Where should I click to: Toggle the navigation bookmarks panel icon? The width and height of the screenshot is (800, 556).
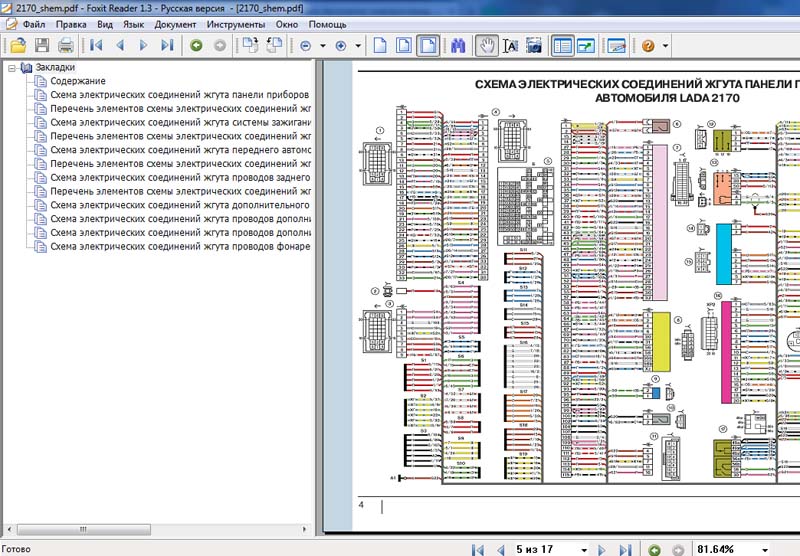(x=562, y=46)
